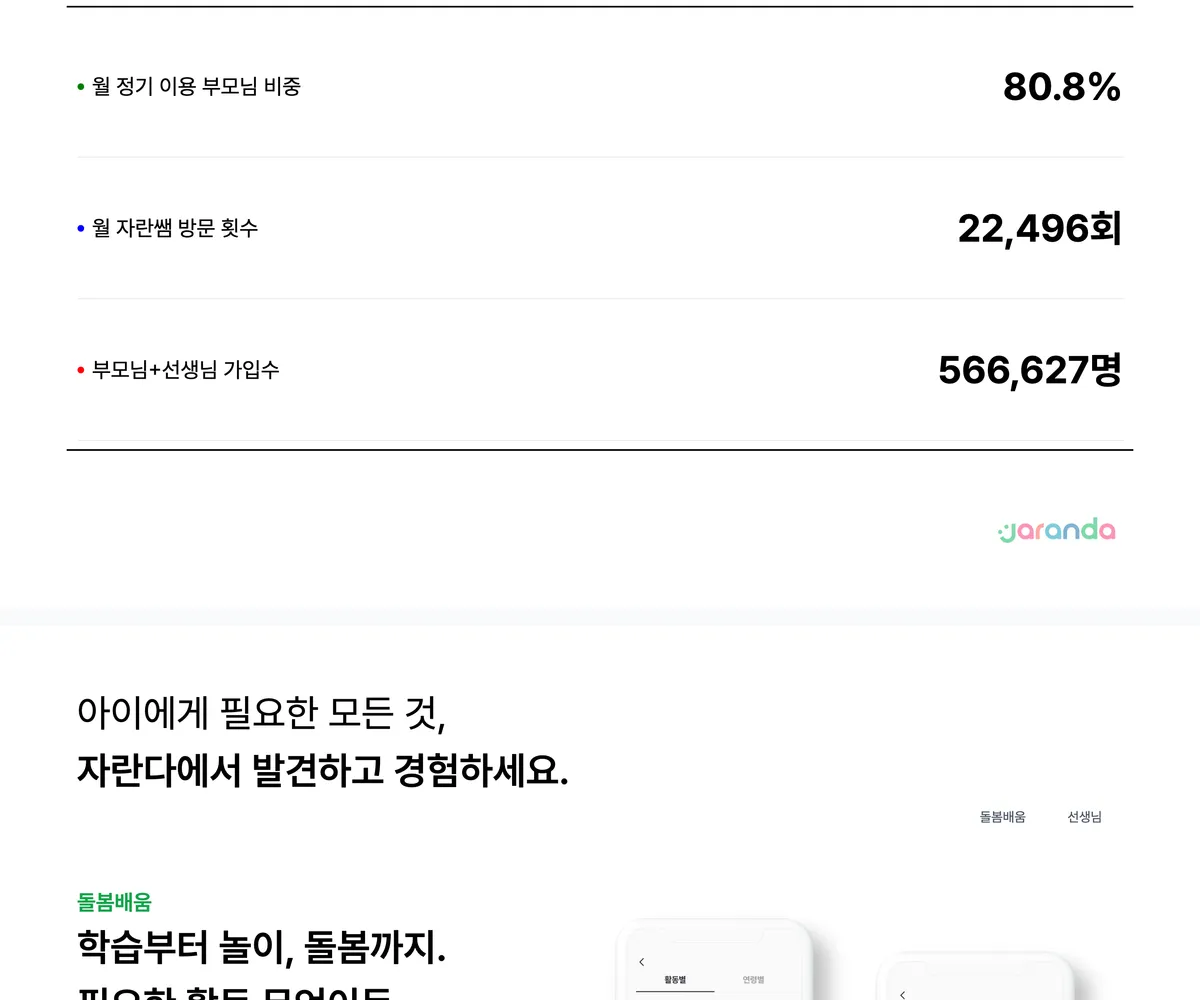Click the 학습부터 놀이, 돌봄까지 heading
The height and width of the screenshot is (1000, 1200).
pyautogui.click(x=261, y=946)
